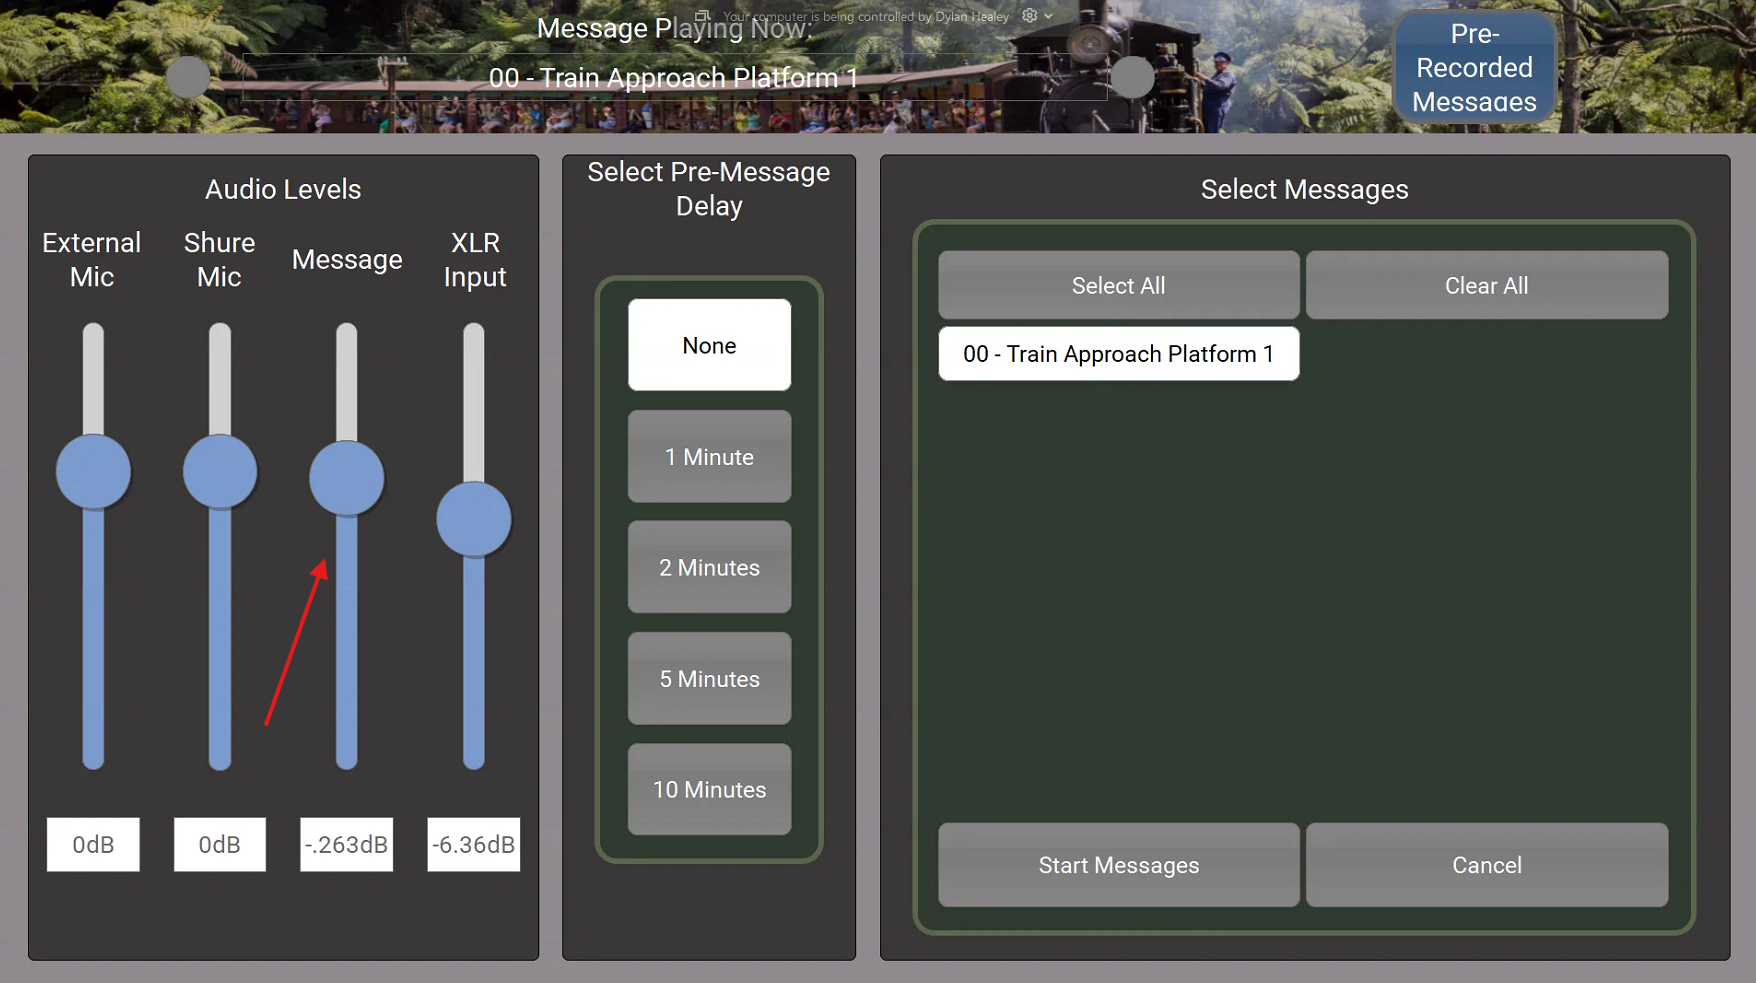Click the Select Messages heading

[1304, 189]
